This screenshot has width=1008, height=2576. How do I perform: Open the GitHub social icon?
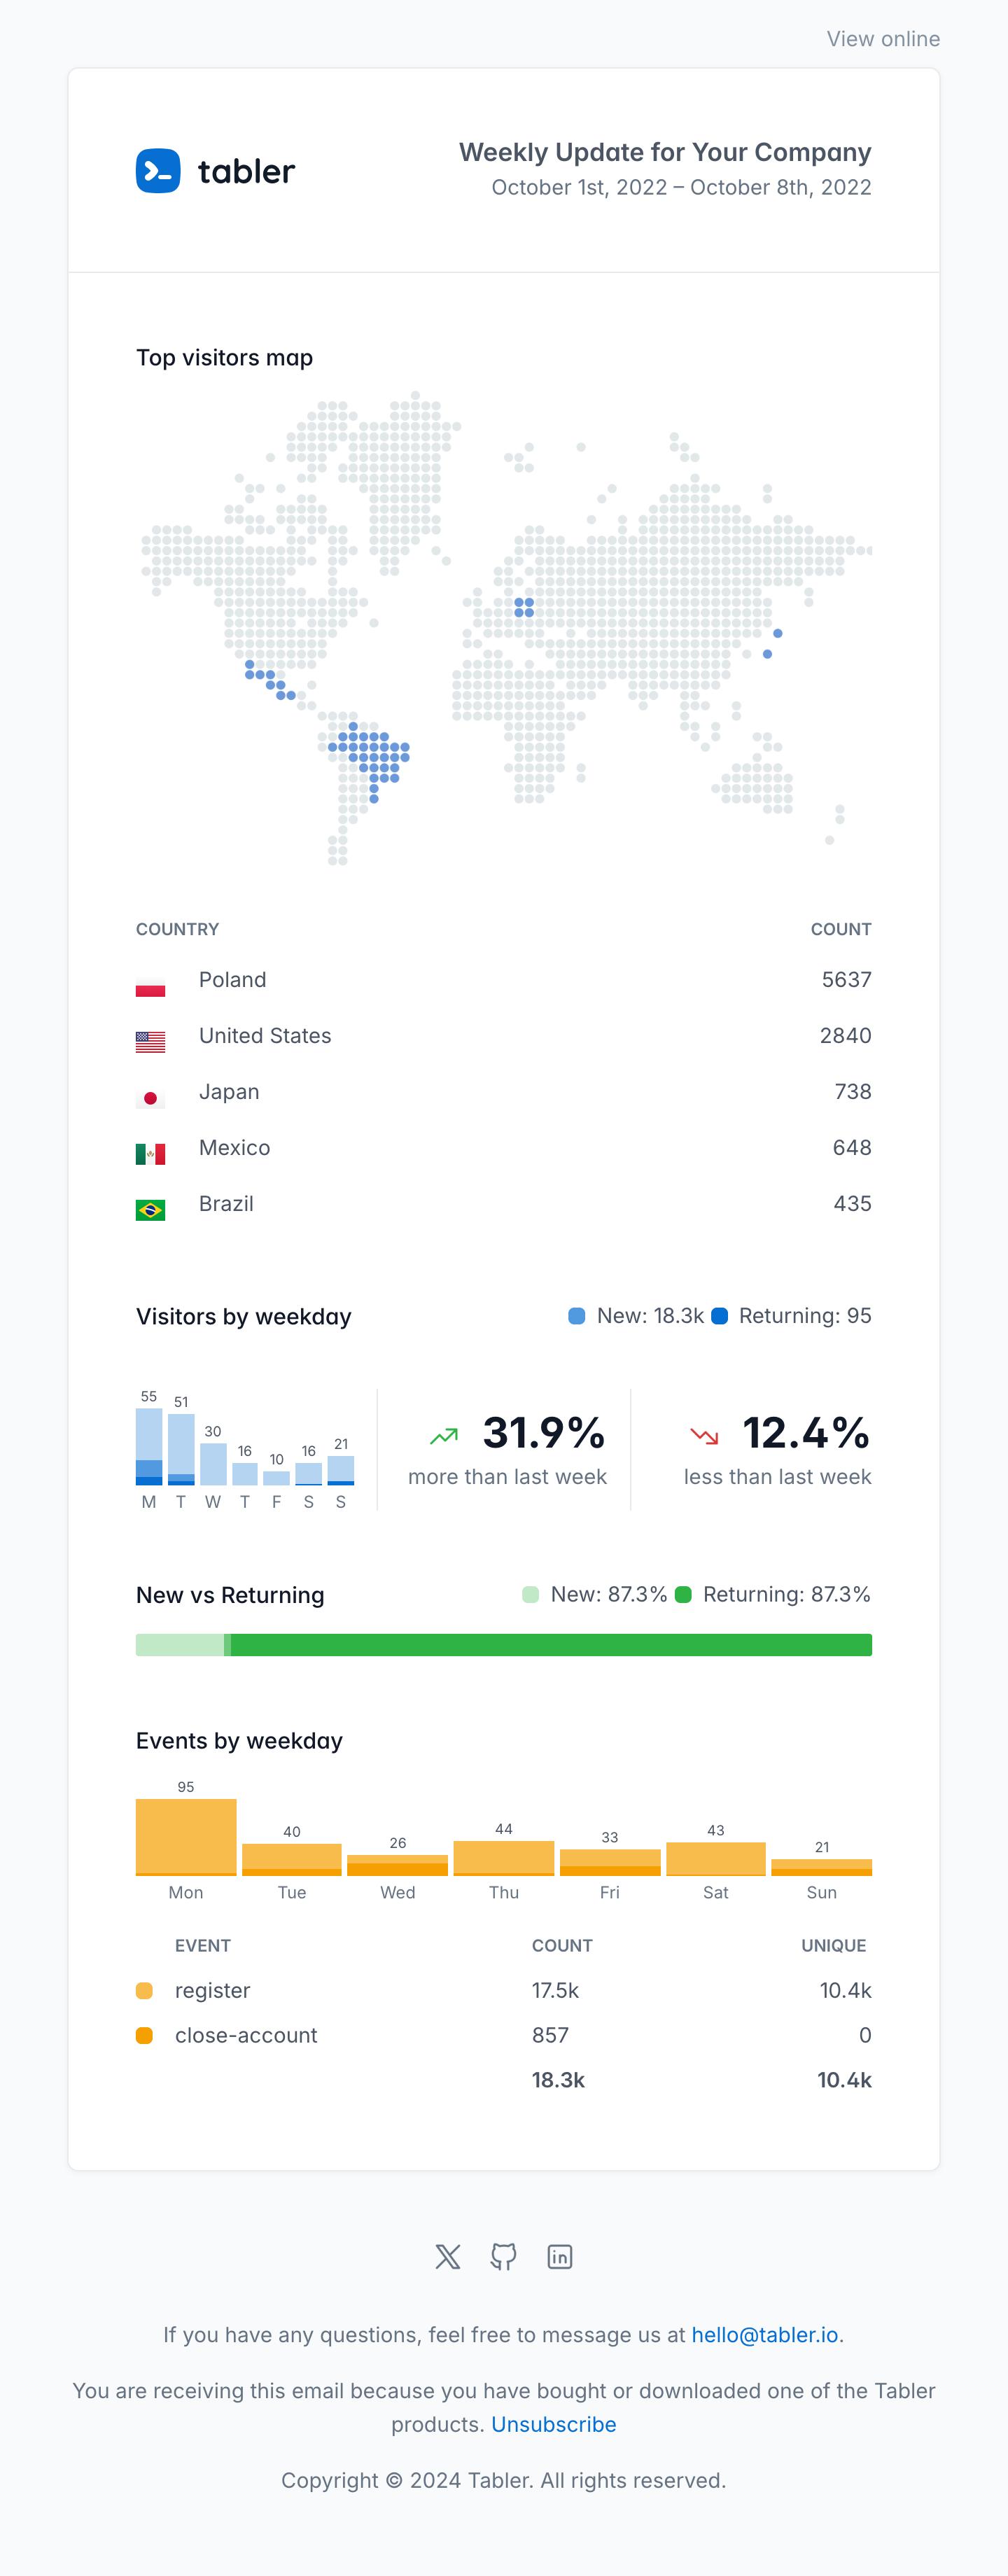[x=503, y=2257]
